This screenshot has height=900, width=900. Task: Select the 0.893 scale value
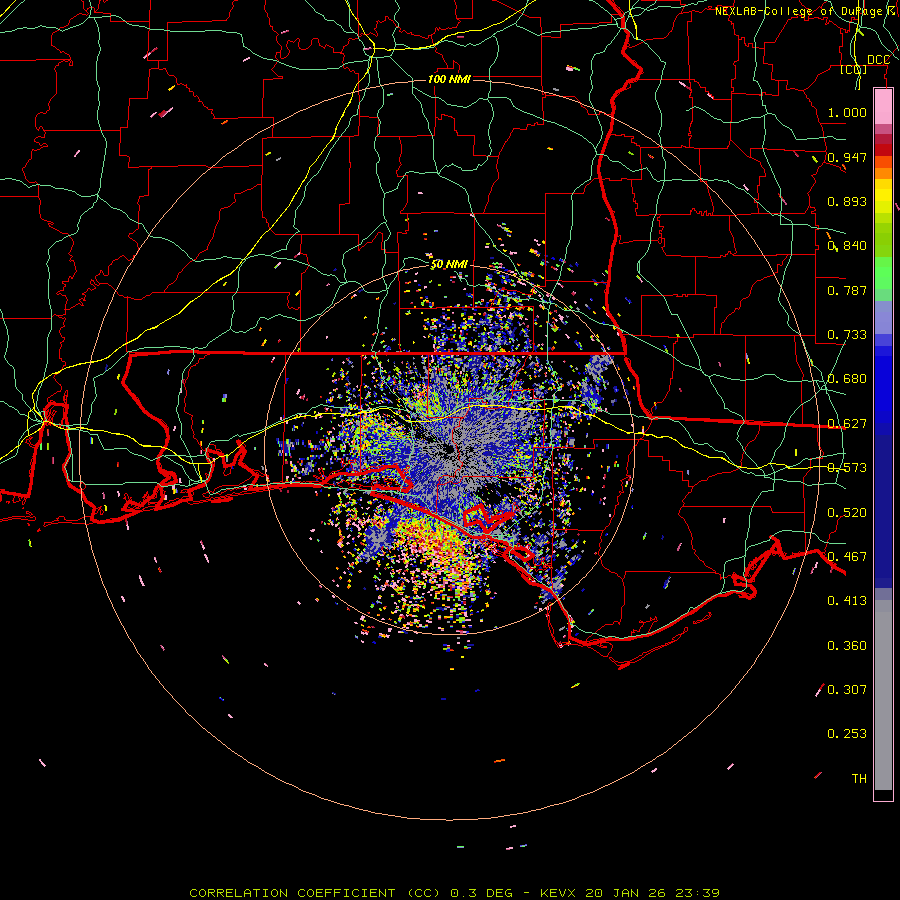tap(847, 201)
